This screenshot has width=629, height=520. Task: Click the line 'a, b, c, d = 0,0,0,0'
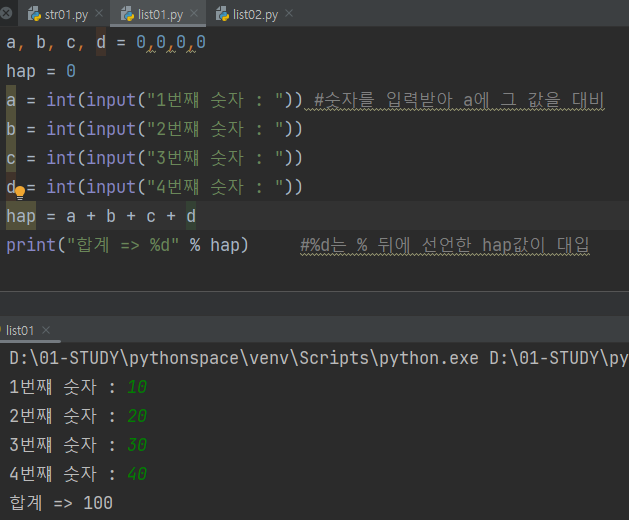tap(106, 43)
